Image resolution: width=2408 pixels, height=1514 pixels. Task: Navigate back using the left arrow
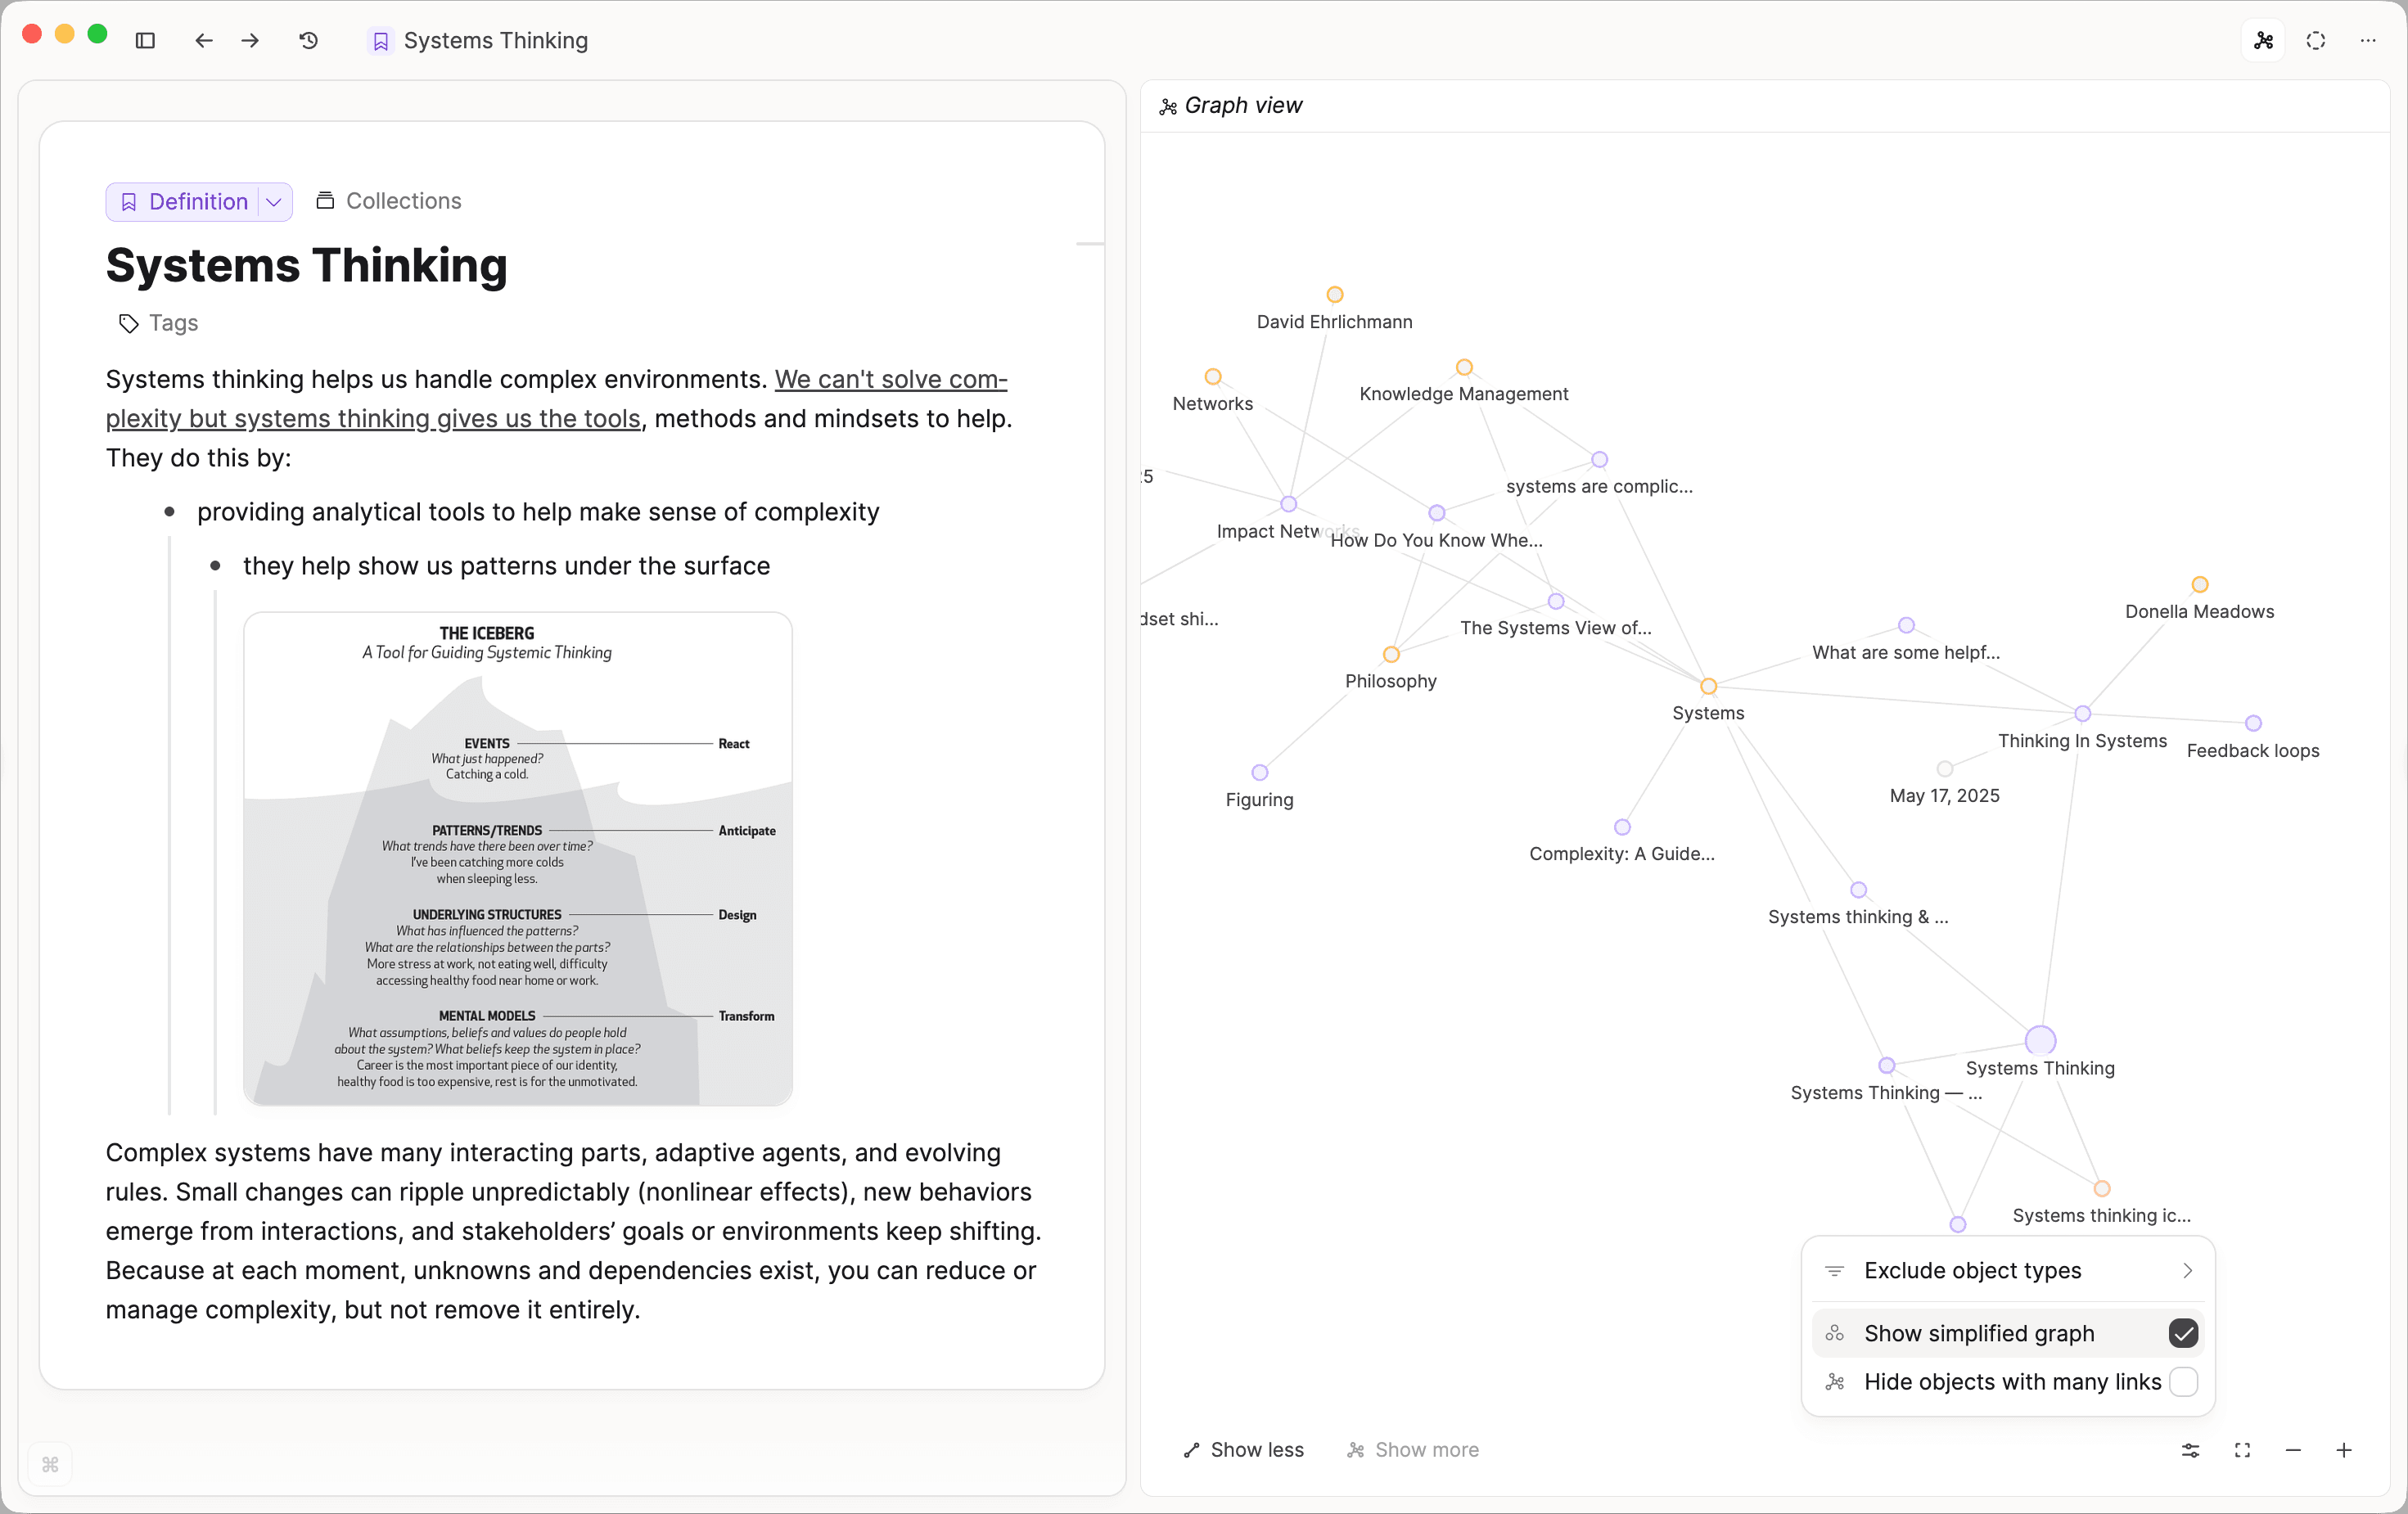(204, 41)
